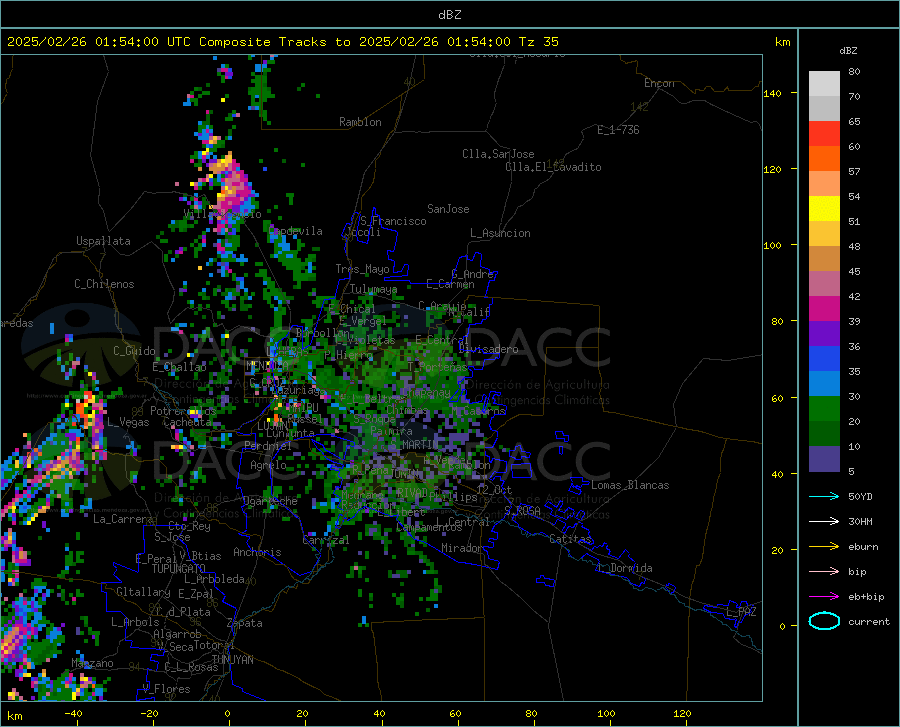Click the 'C_Guido' map label
Viewport: 900px width, 727px height.
click(x=134, y=351)
